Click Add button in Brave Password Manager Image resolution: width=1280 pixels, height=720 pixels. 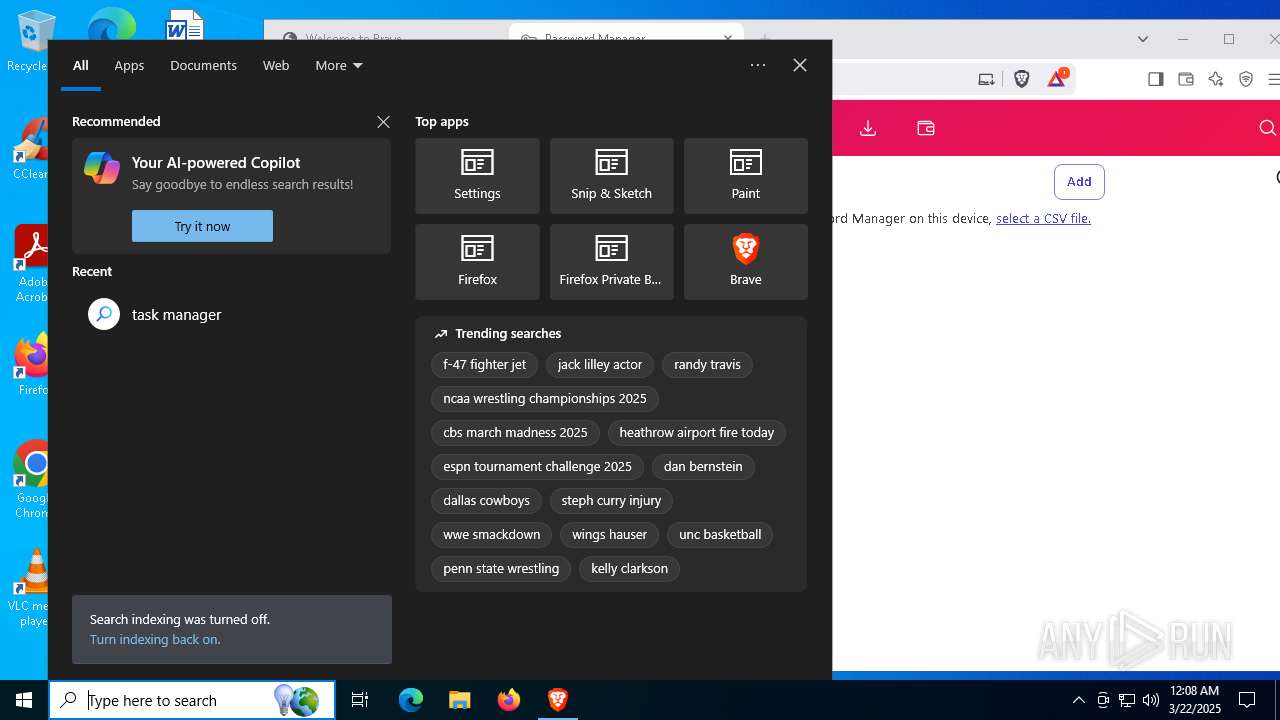pos(1079,182)
